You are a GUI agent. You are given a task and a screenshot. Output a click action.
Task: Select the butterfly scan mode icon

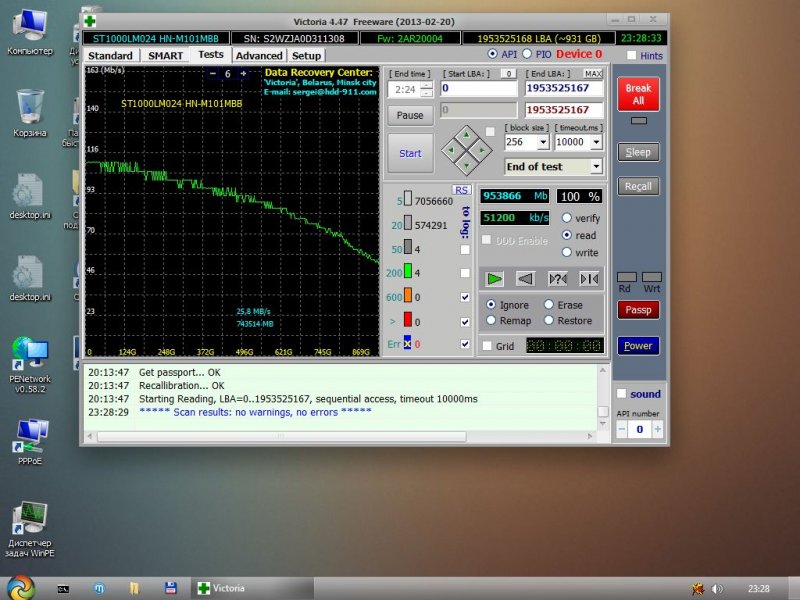click(x=590, y=279)
